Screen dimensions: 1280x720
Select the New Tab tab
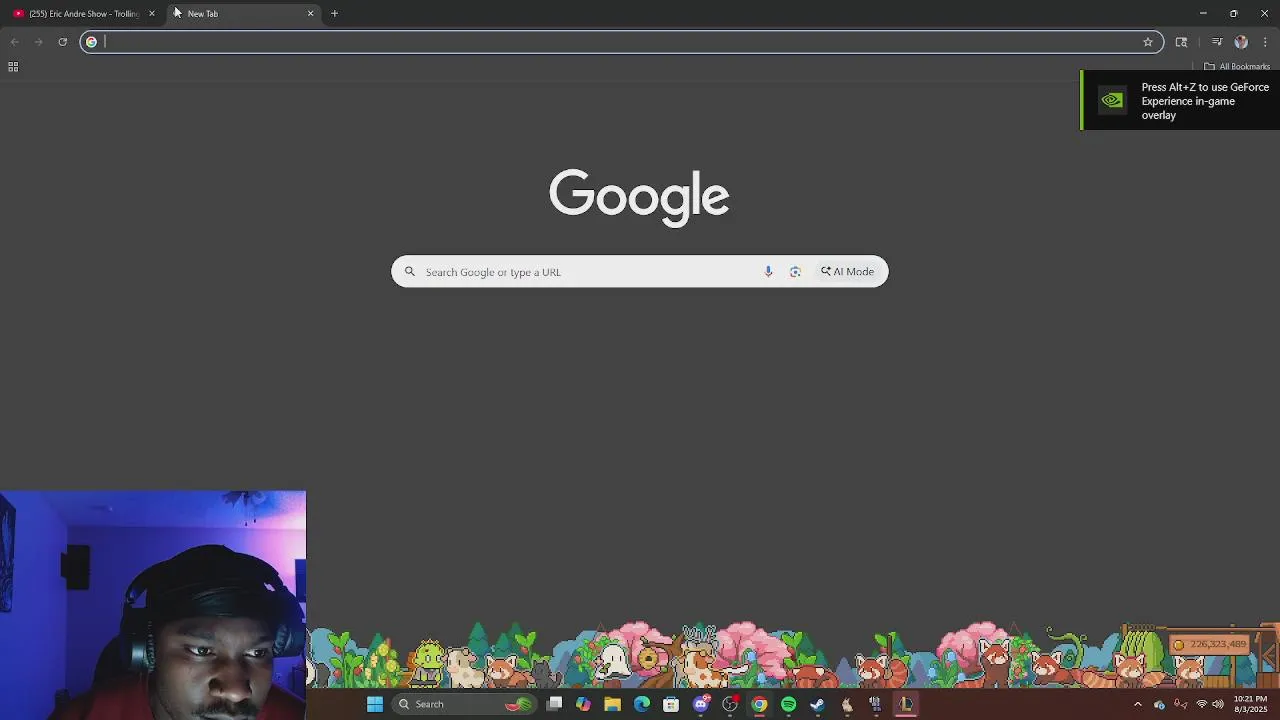(x=243, y=14)
